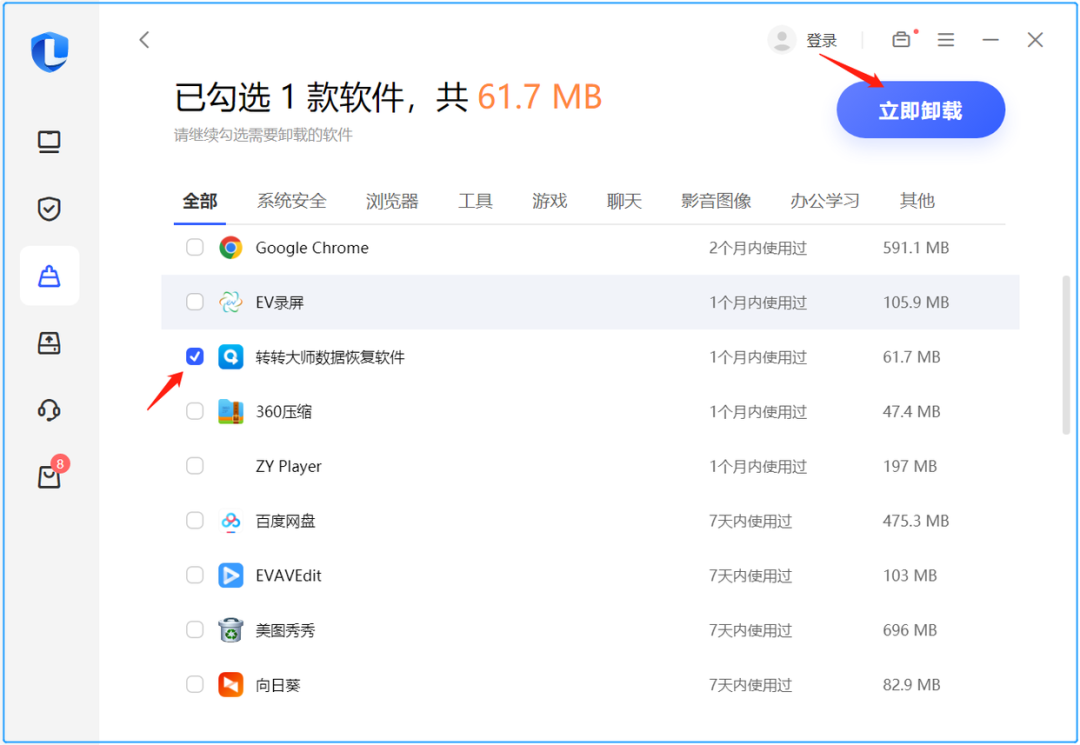Click the 591.1 MB size value

916,248
